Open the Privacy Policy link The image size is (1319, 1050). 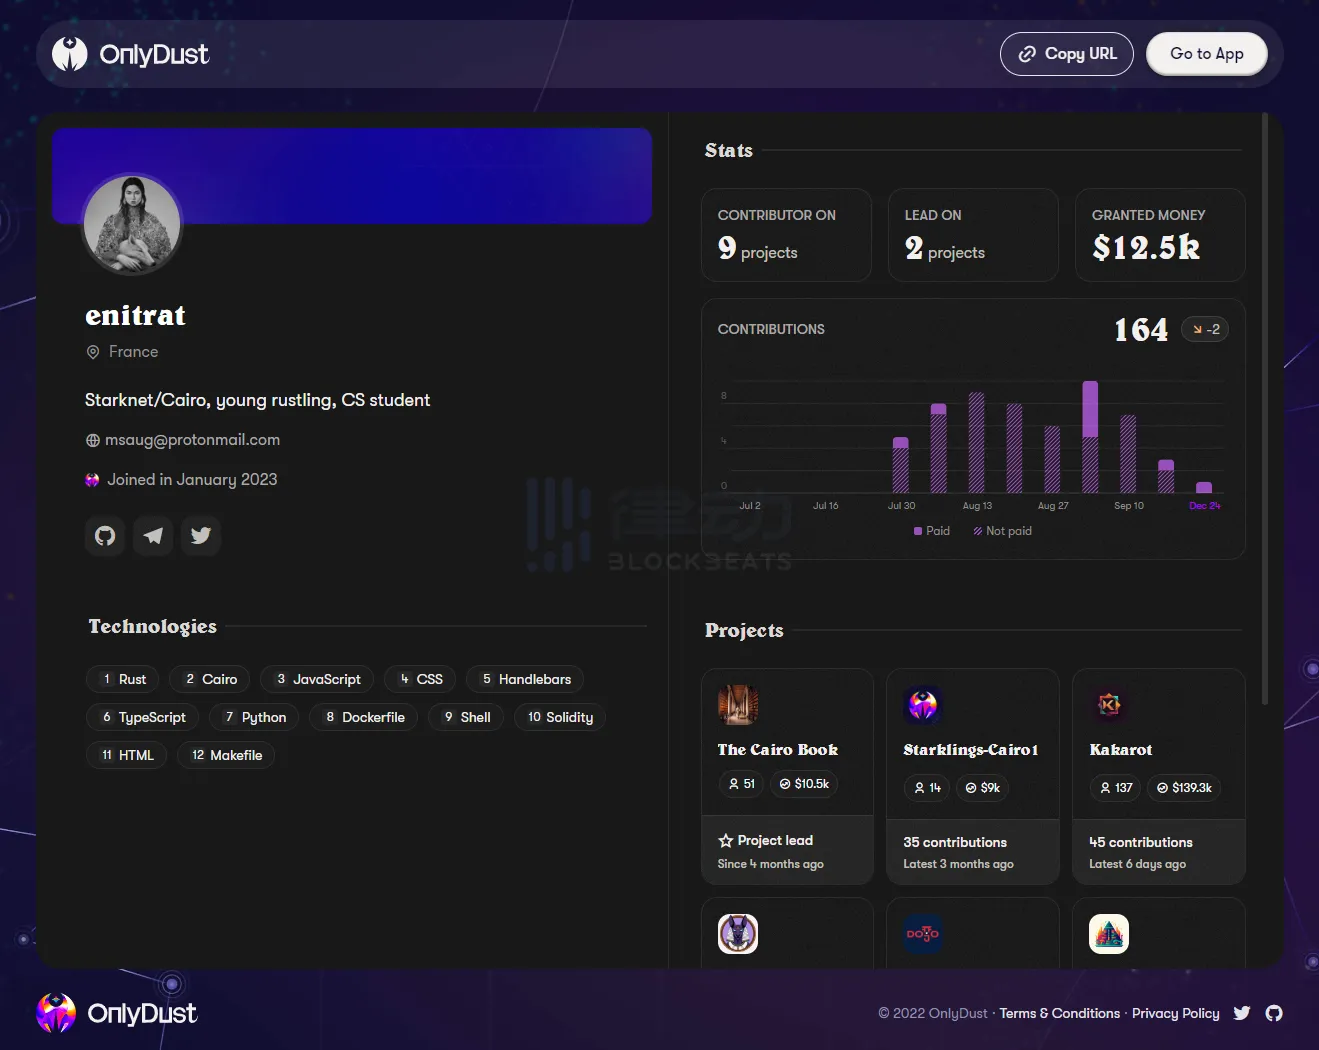click(x=1175, y=1013)
